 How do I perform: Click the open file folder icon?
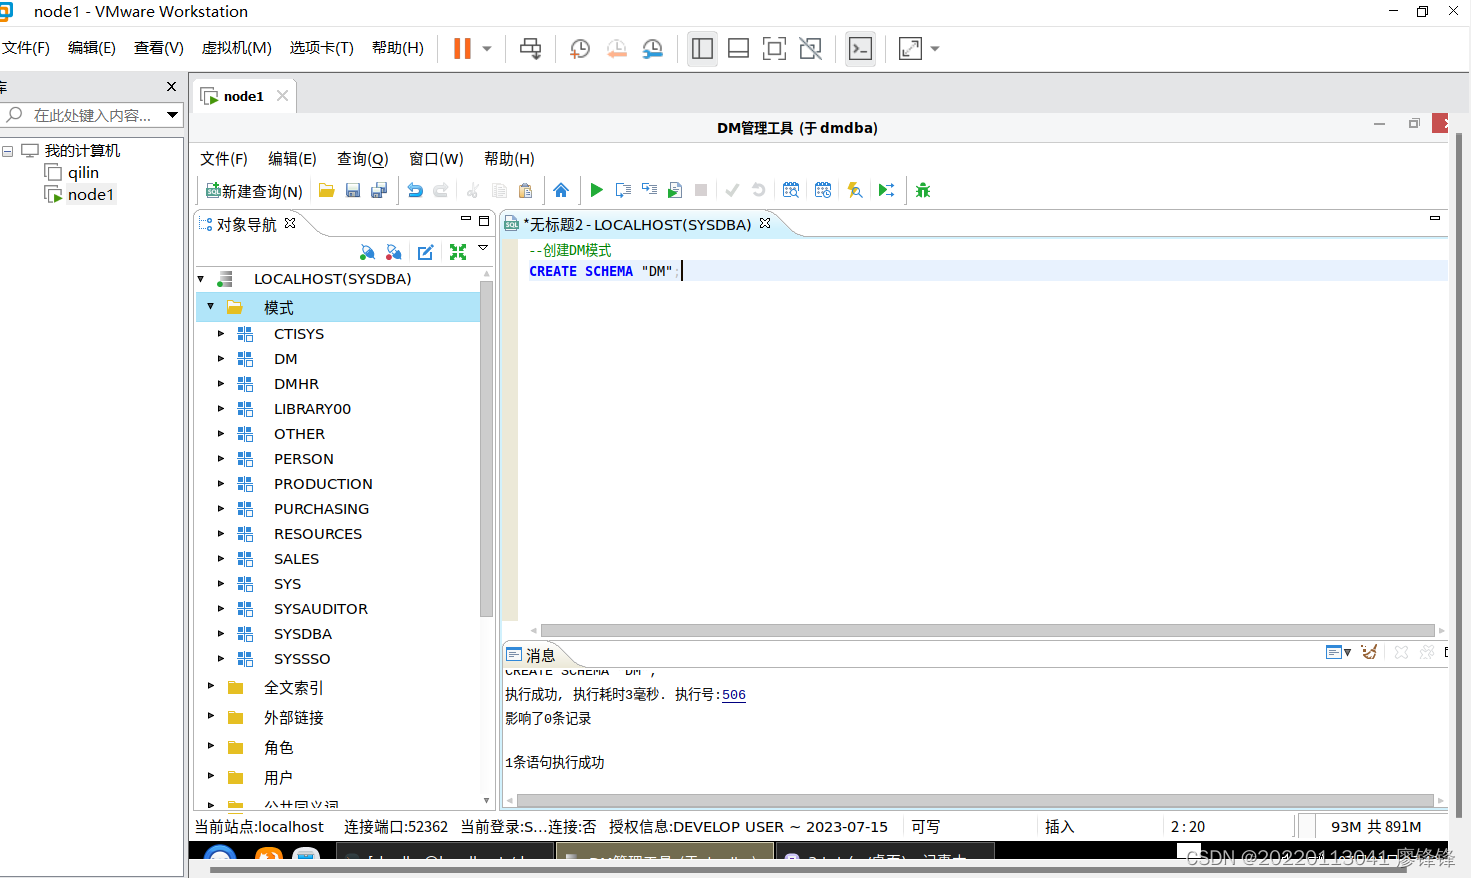coord(326,190)
